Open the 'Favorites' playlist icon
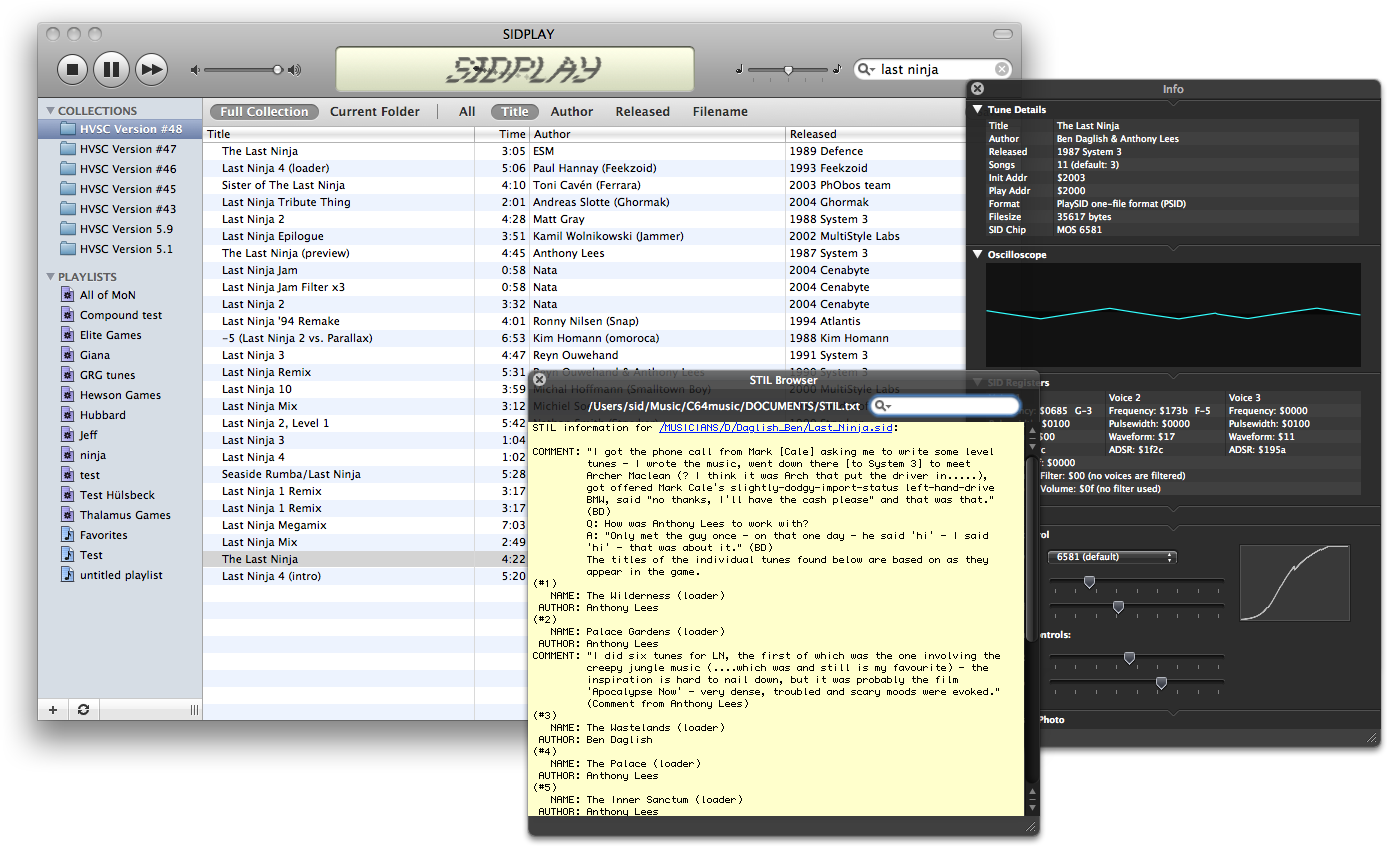 click(68, 535)
